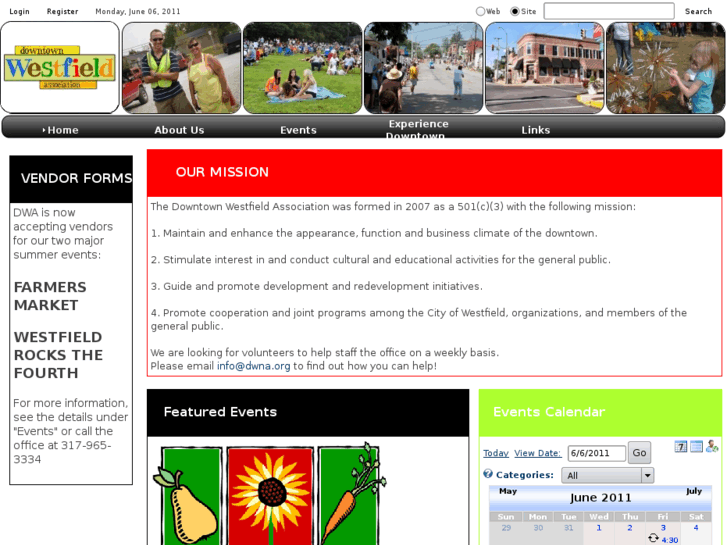Click the Search button
This screenshot has height=545, width=727.
point(698,12)
